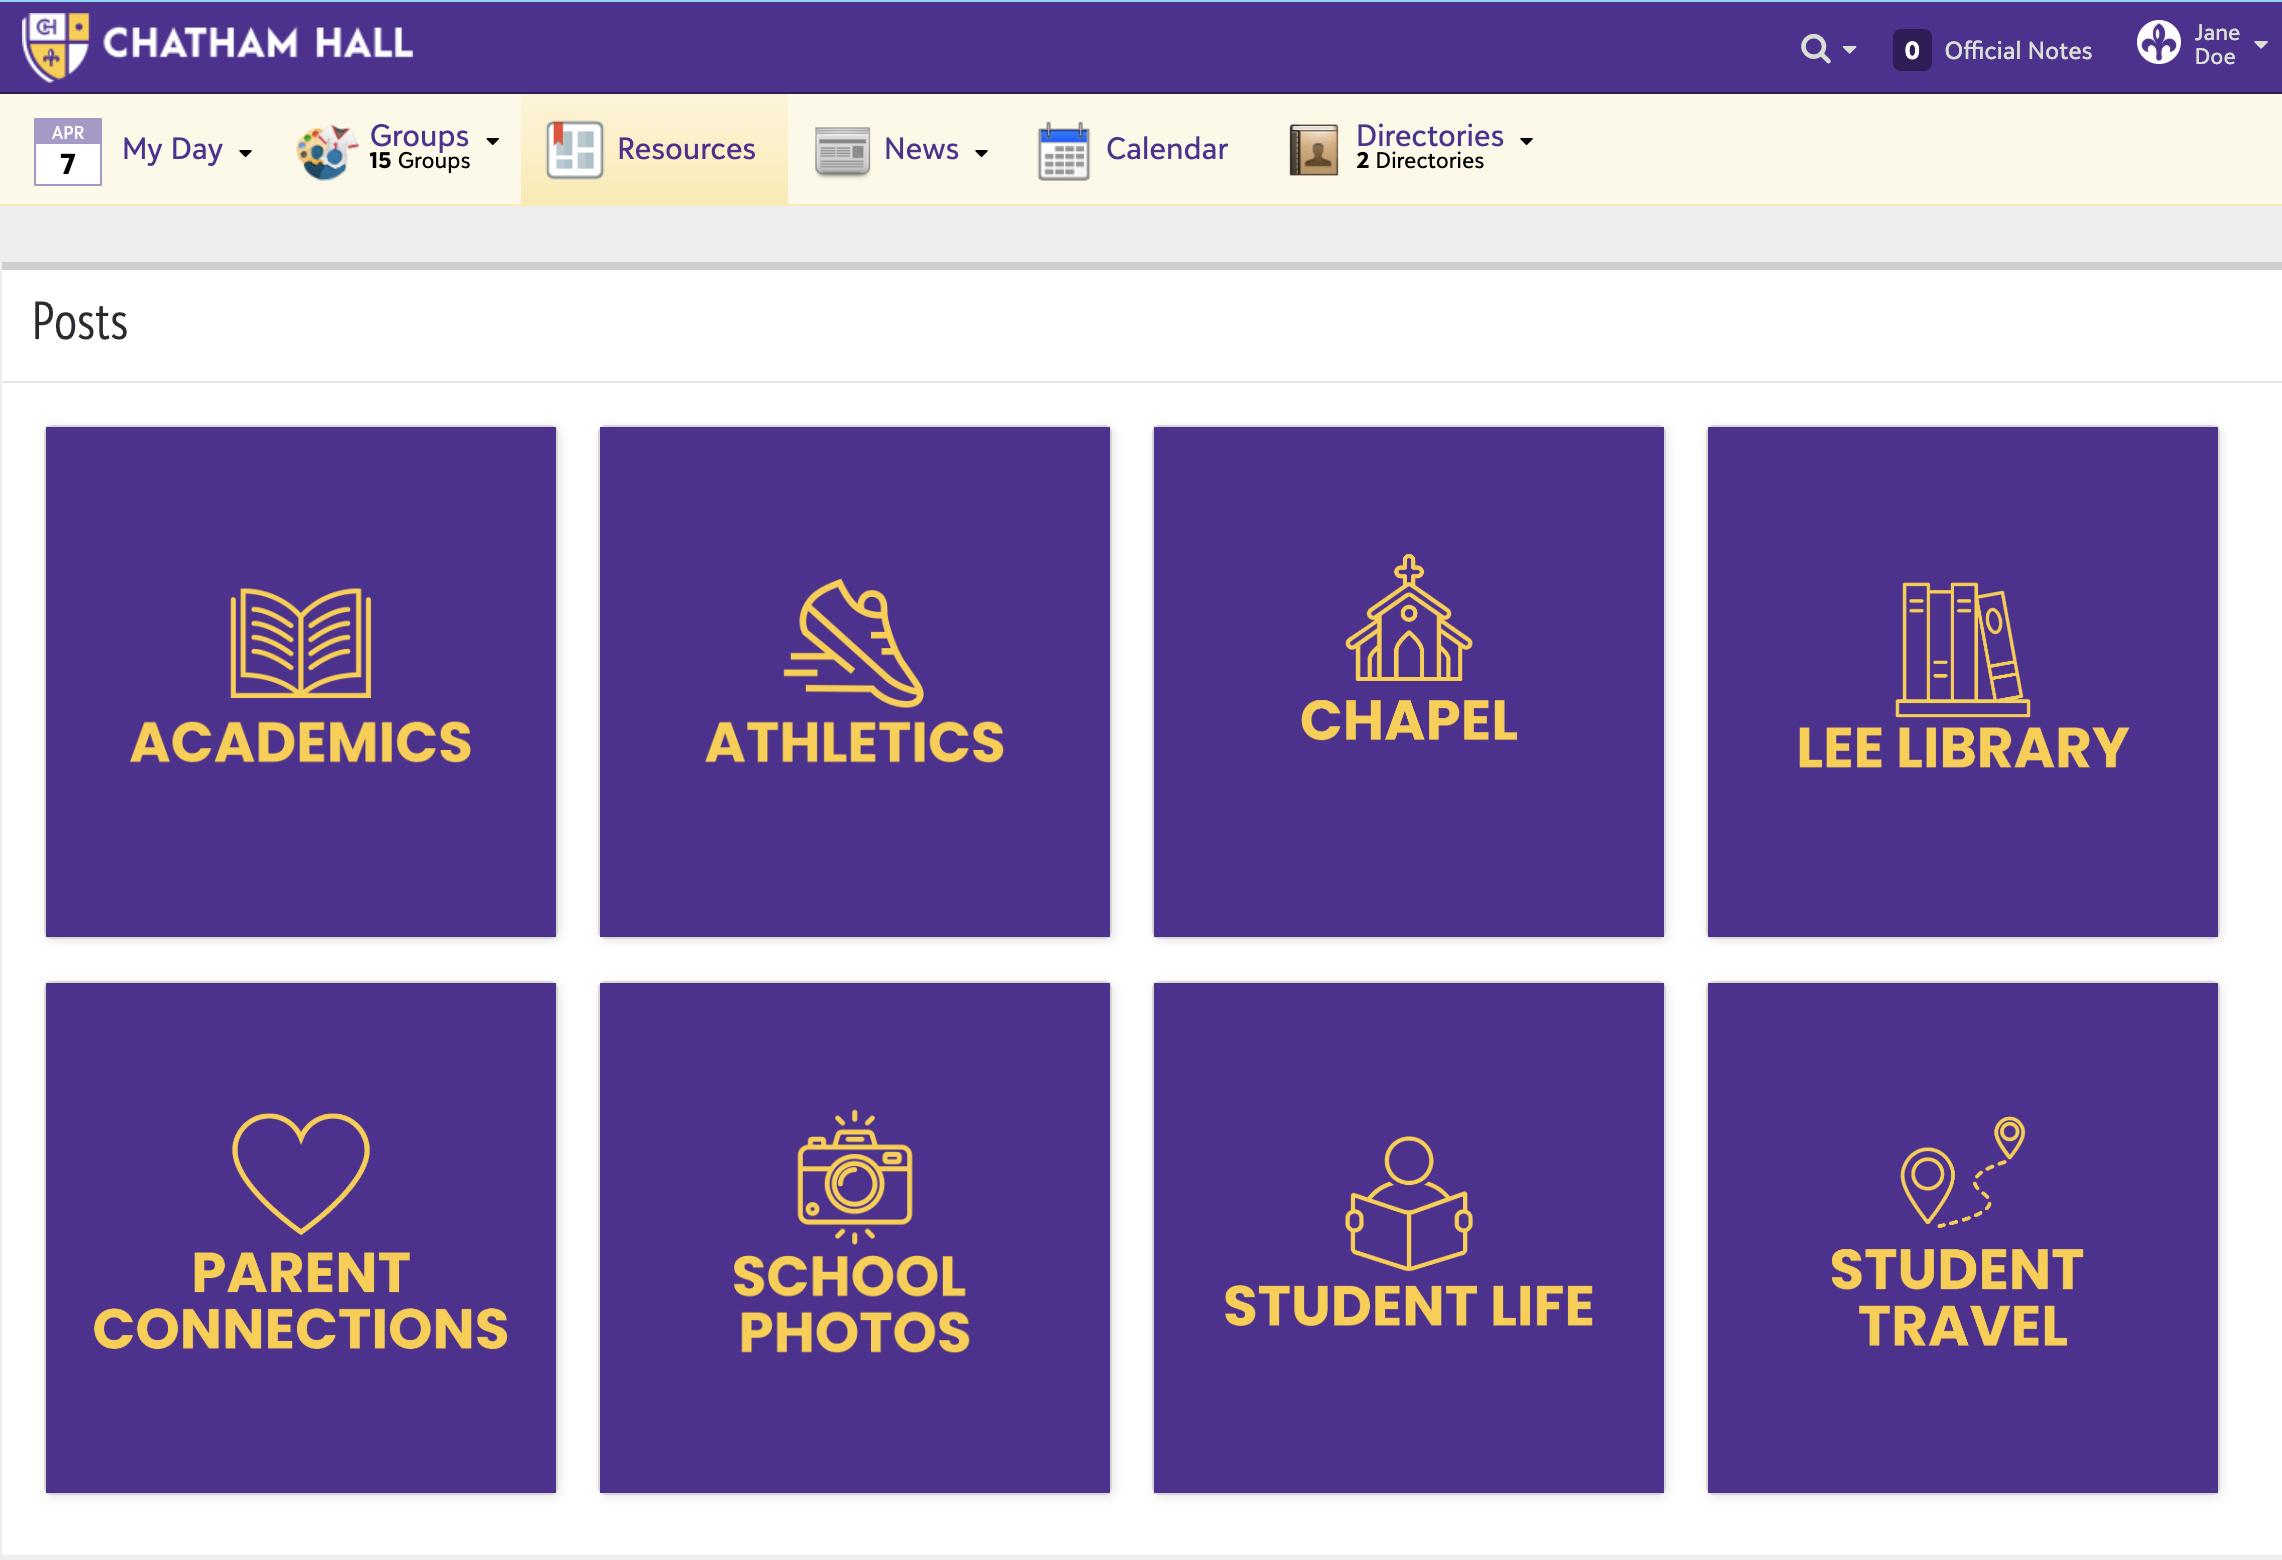Viewport: 2282px width, 1560px height.
Task: Click the April 7 date icon
Action: pyautogui.click(x=67, y=151)
